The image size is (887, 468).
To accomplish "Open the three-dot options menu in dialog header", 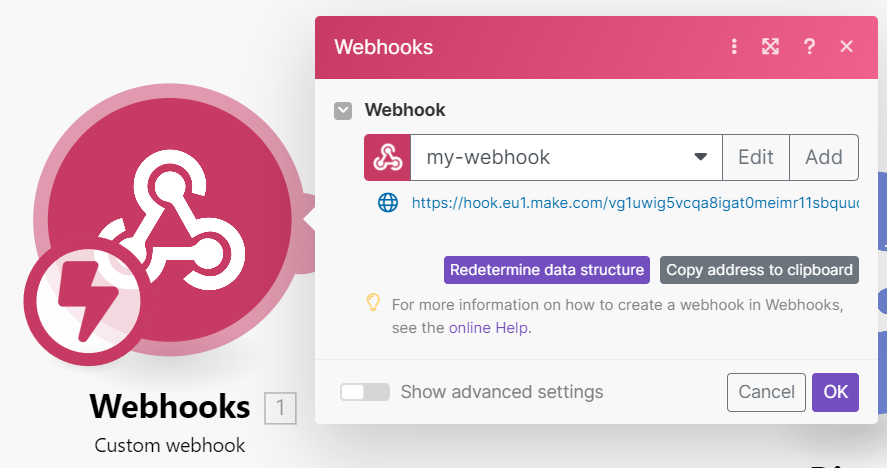I will pos(734,47).
